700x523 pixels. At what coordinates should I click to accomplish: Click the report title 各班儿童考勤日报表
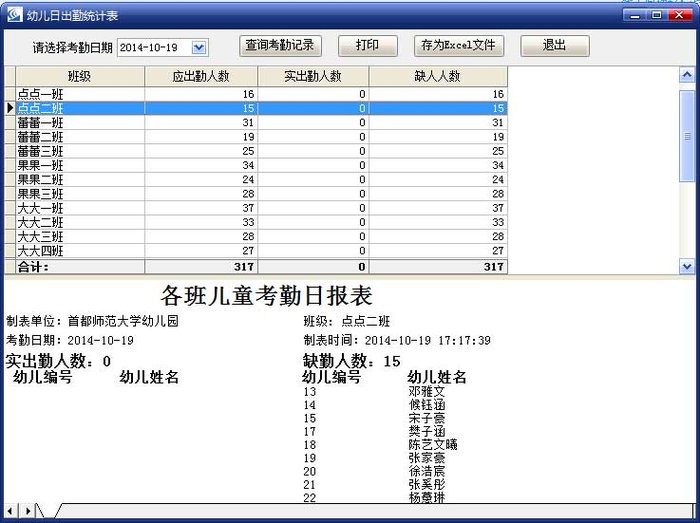point(267,295)
